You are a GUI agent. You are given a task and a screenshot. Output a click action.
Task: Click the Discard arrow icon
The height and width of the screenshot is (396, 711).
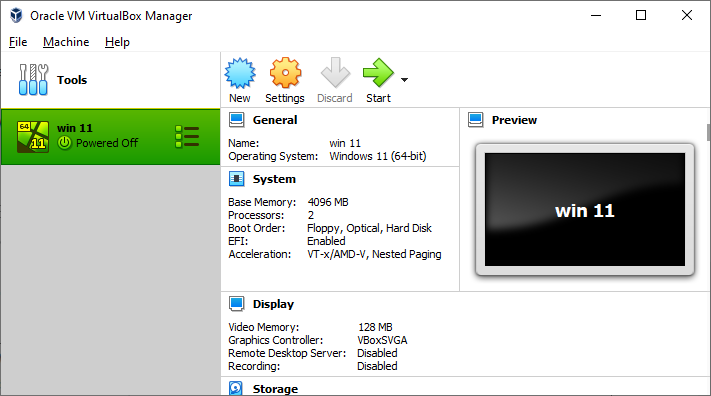point(335,73)
